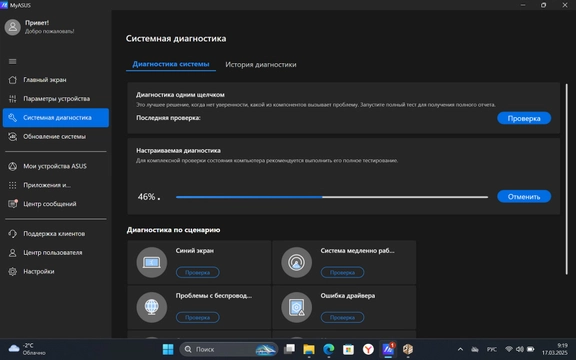Click the Проблемы с беспровод... globe icon
This screenshot has width=576, height=360.
(x=152, y=307)
